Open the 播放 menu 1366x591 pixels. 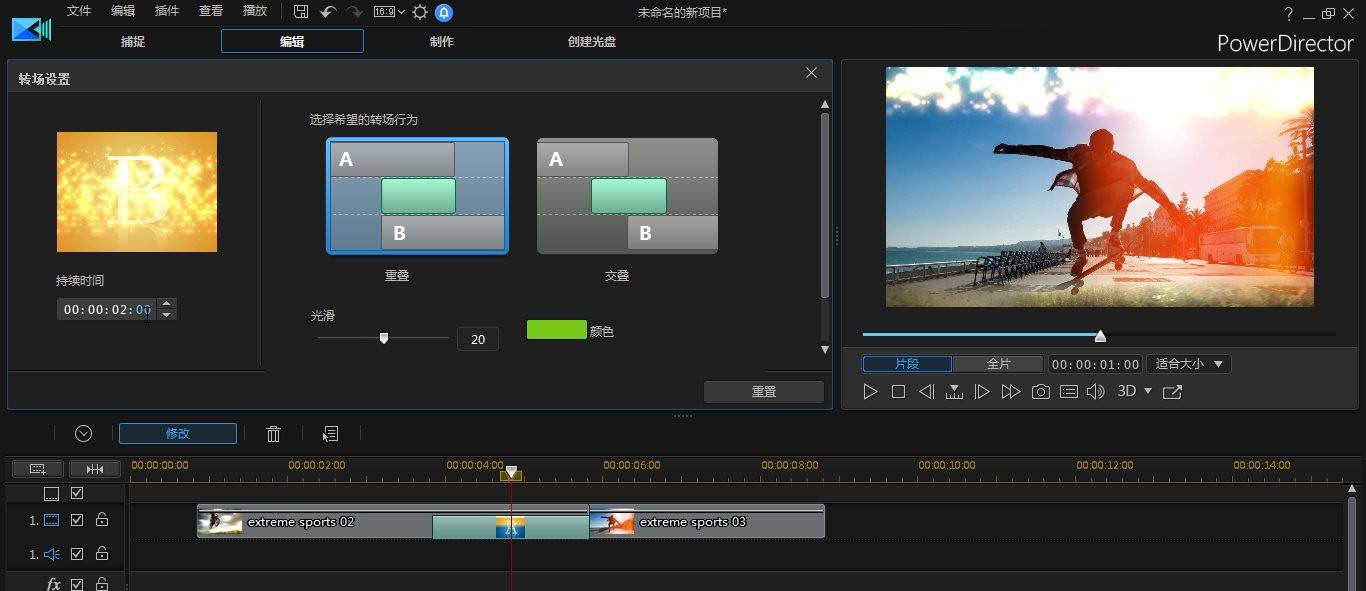(x=255, y=11)
